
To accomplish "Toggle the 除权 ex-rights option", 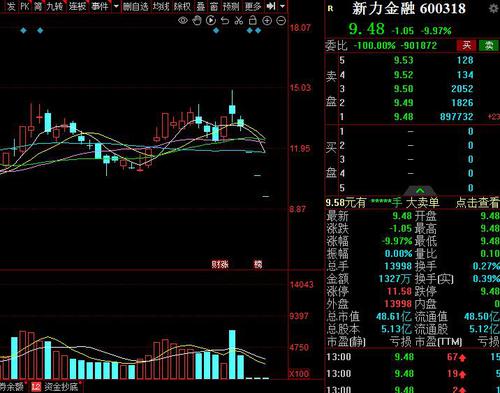I will [182, 6].
